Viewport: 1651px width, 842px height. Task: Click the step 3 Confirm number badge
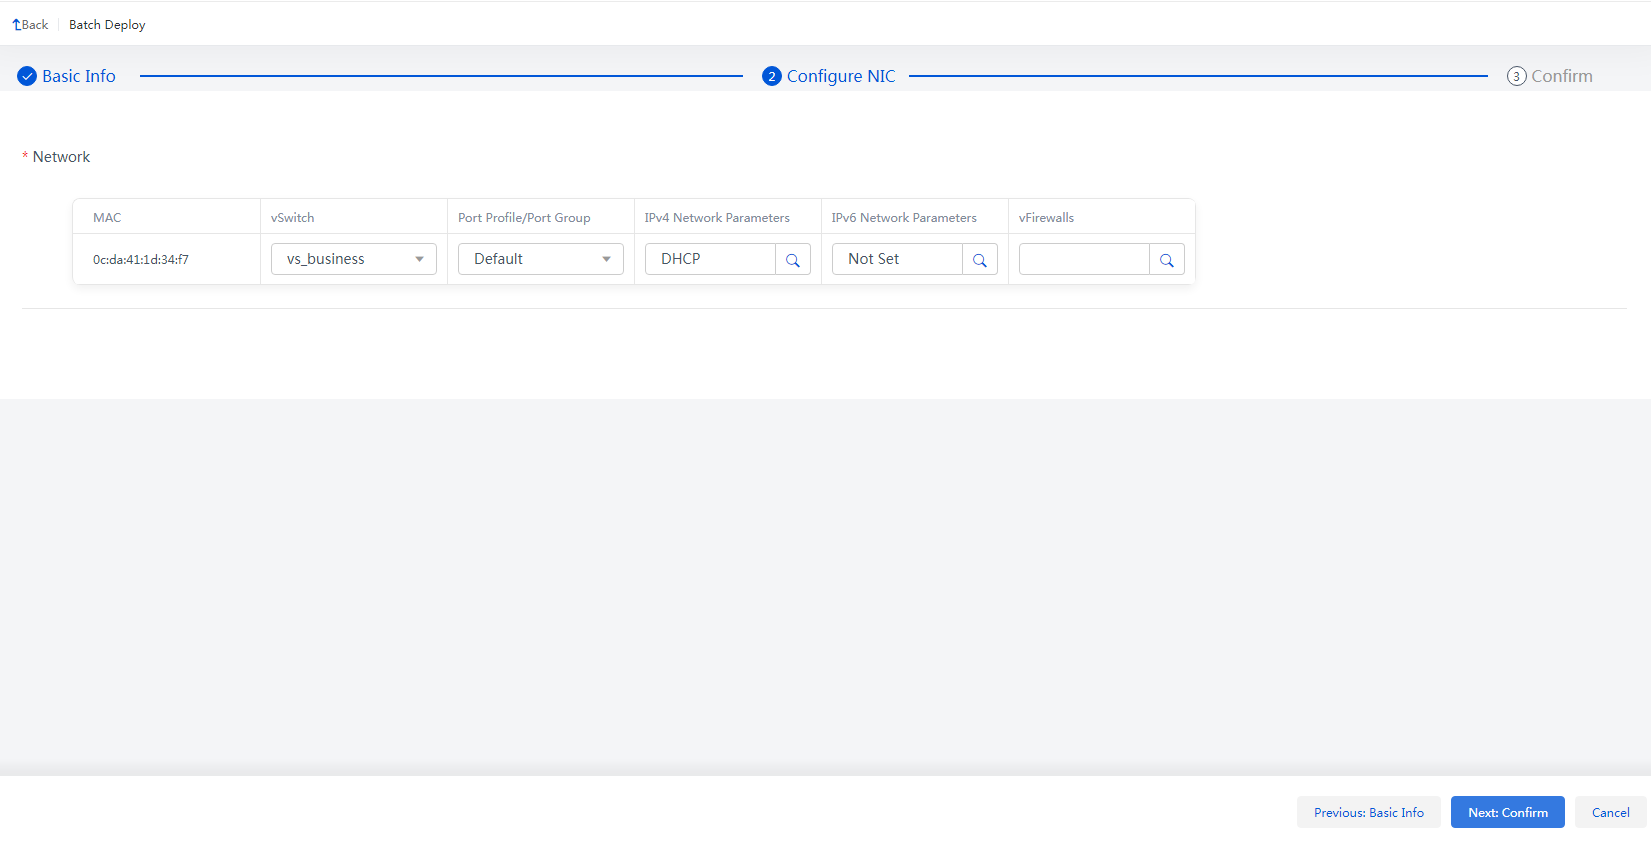click(x=1517, y=76)
